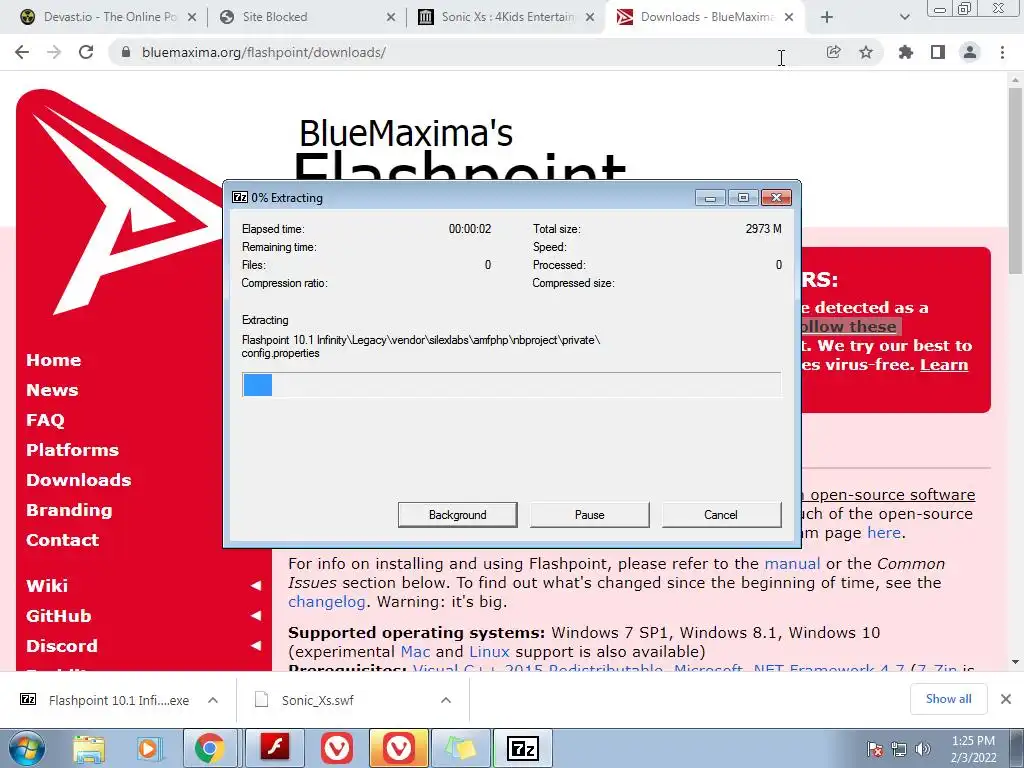Click the share page icon
Viewport: 1024px width, 768px height.
tap(833, 52)
